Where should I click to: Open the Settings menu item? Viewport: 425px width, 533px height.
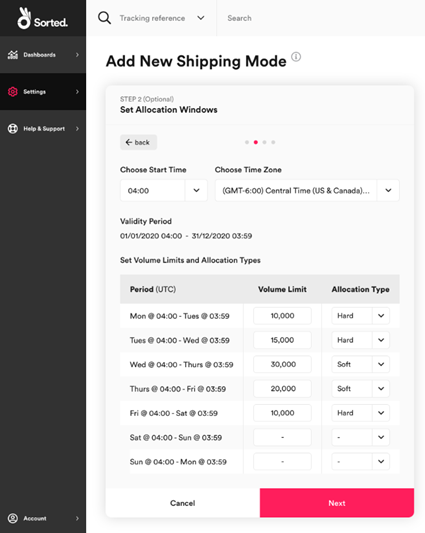43,91
